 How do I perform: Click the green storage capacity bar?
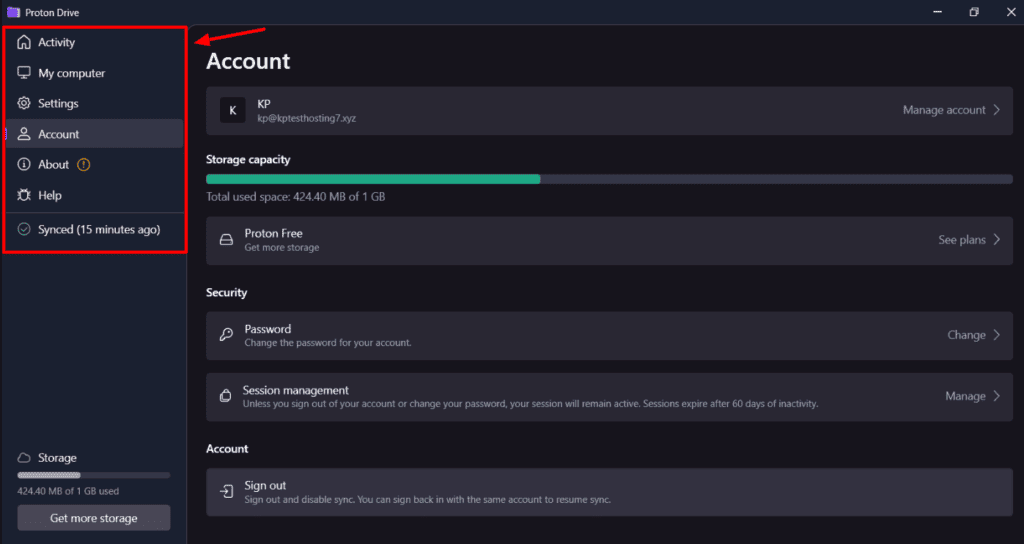[373, 179]
